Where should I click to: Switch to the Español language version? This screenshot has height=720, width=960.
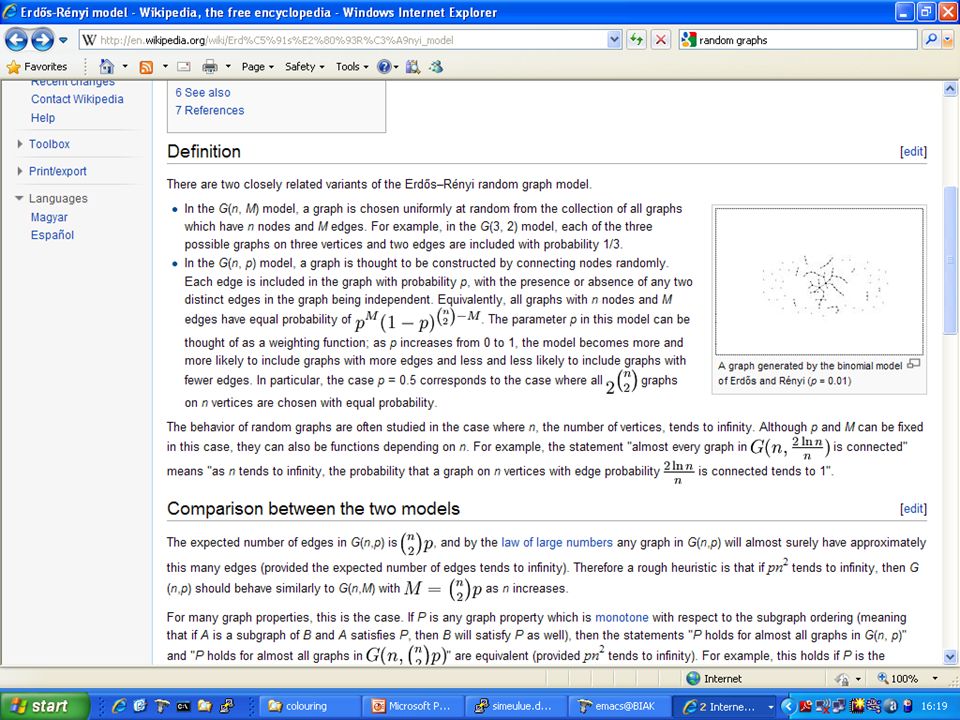[x=52, y=235]
